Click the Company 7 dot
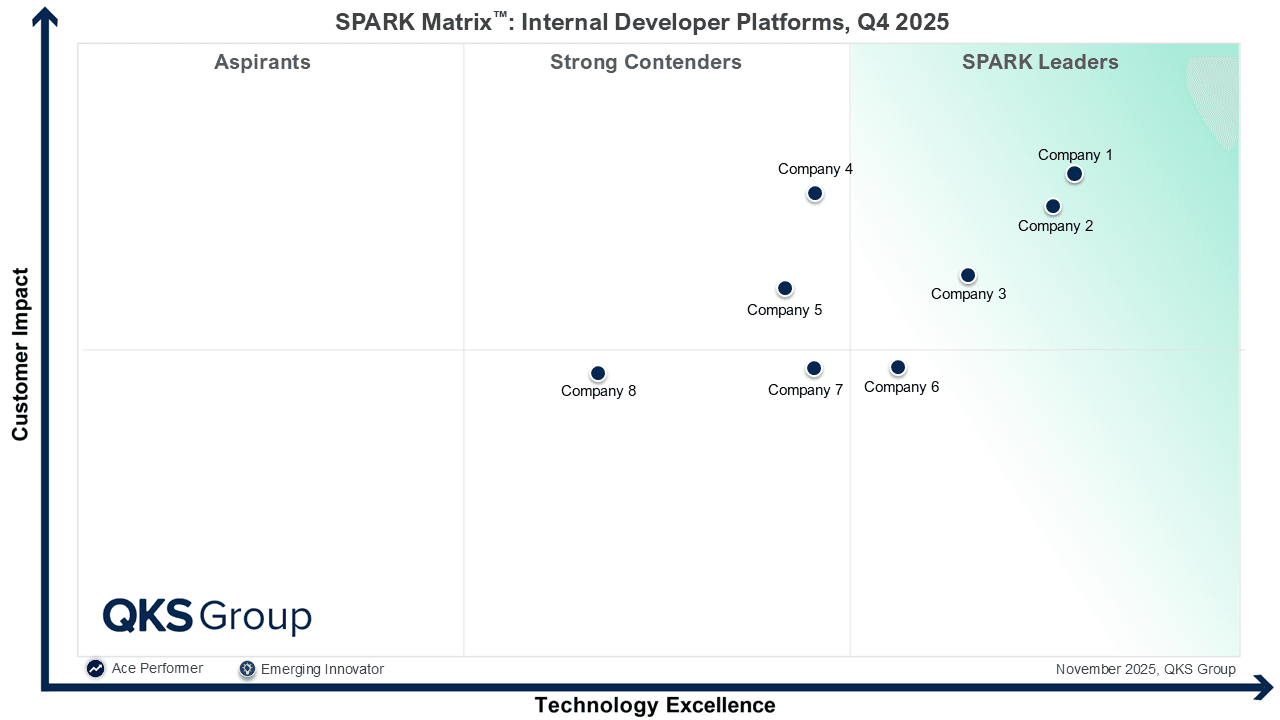Viewport: 1280px width, 720px height. coord(814,368)
